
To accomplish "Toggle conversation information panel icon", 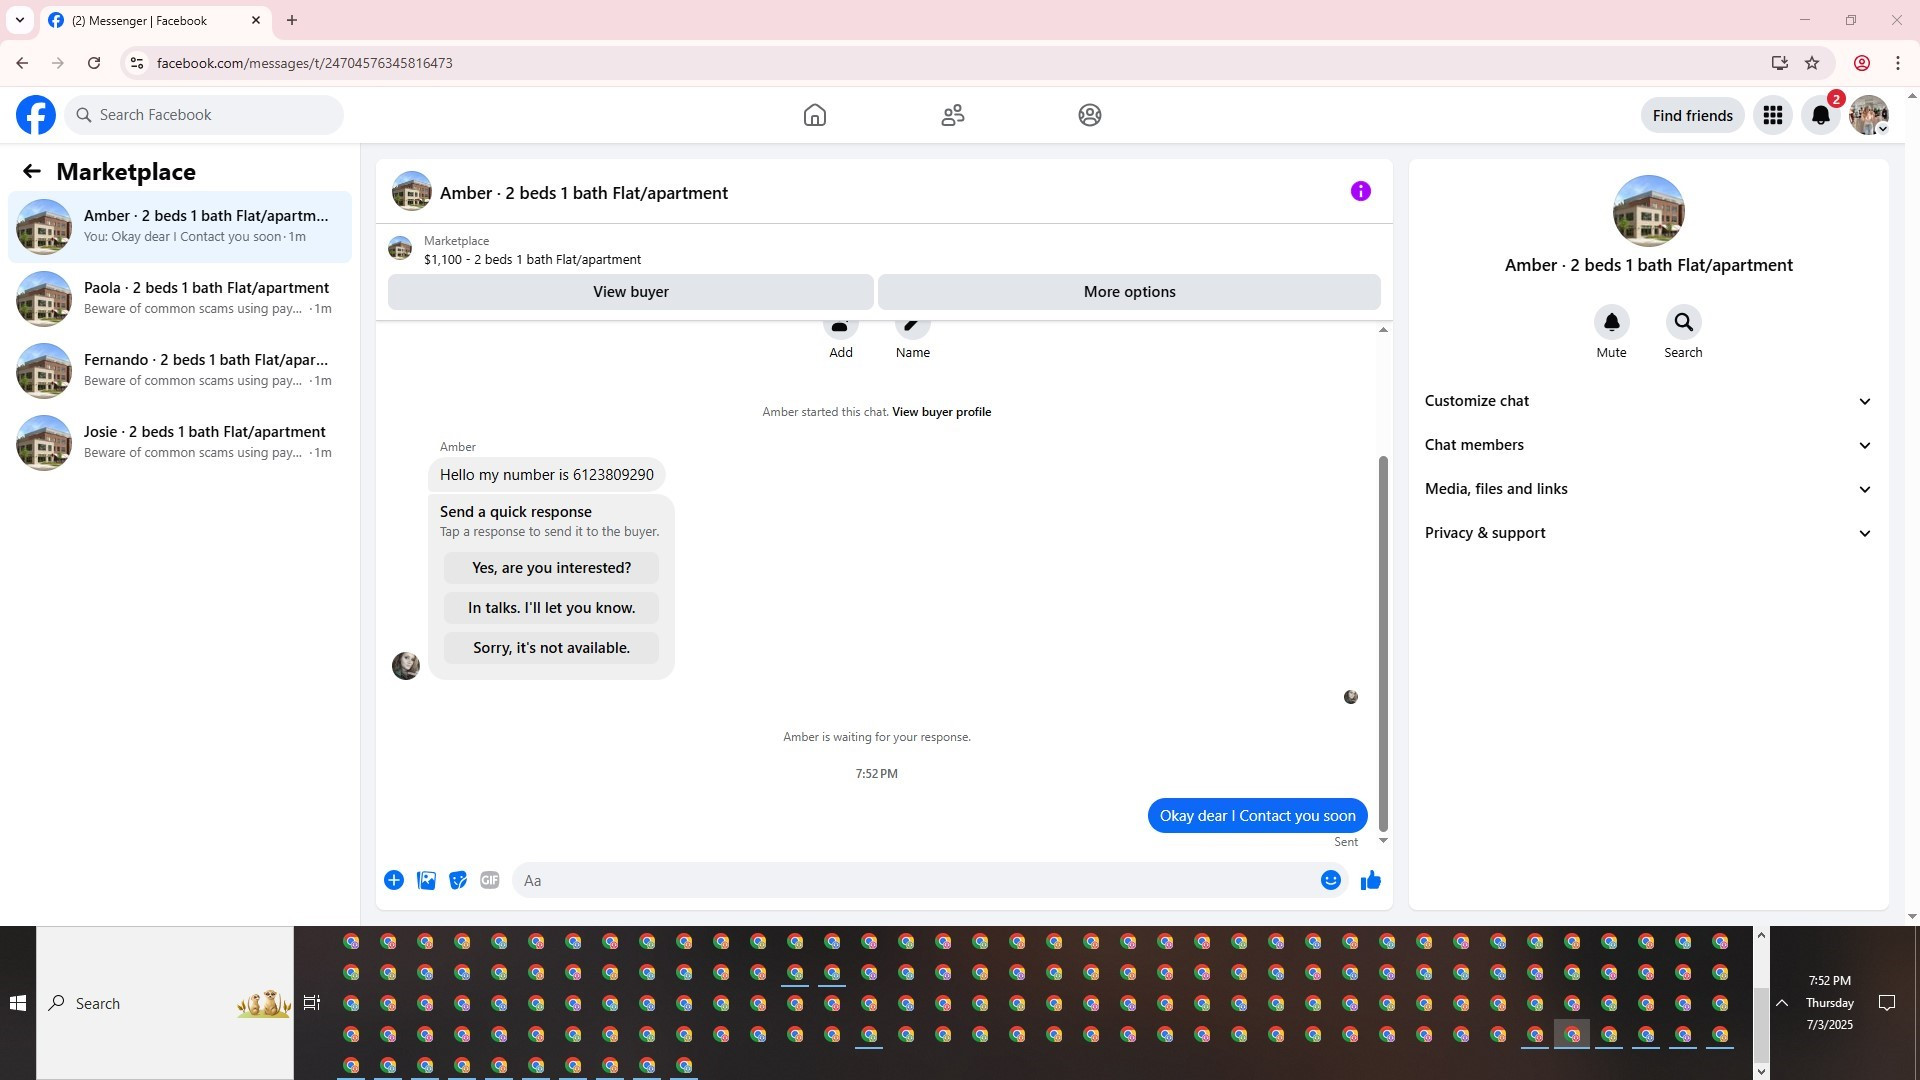I will click(x=1360, y=191).
